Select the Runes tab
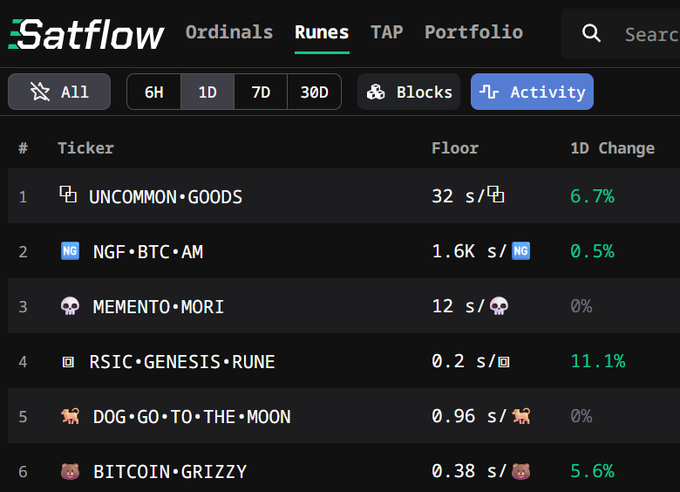Image resolution: width=680 pixels, height=492 pixels. pyautogui.click(x=322, y=33)
